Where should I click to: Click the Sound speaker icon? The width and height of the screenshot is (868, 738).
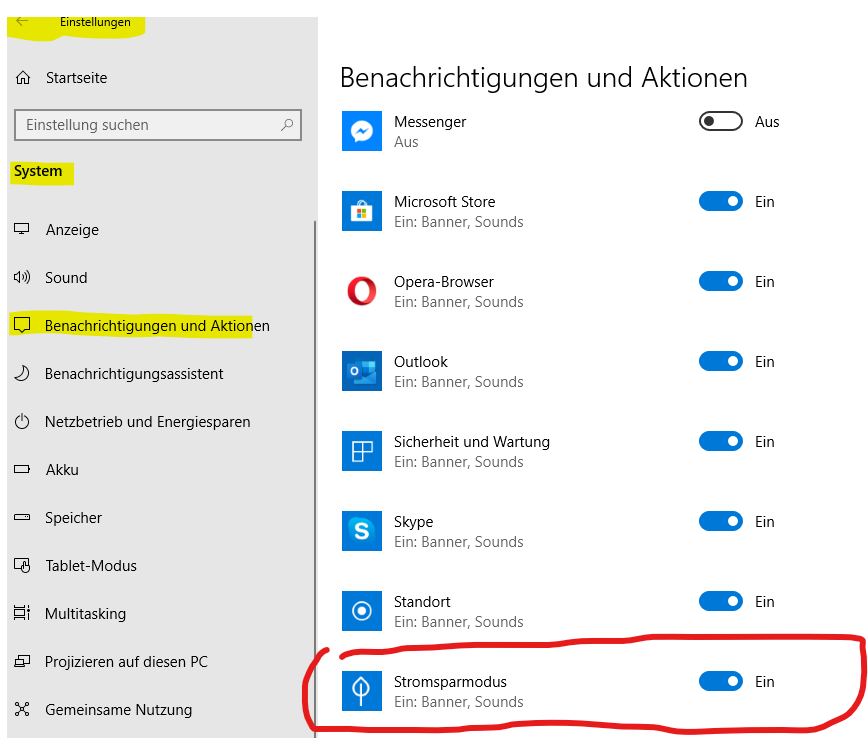(x=22, y=277)
